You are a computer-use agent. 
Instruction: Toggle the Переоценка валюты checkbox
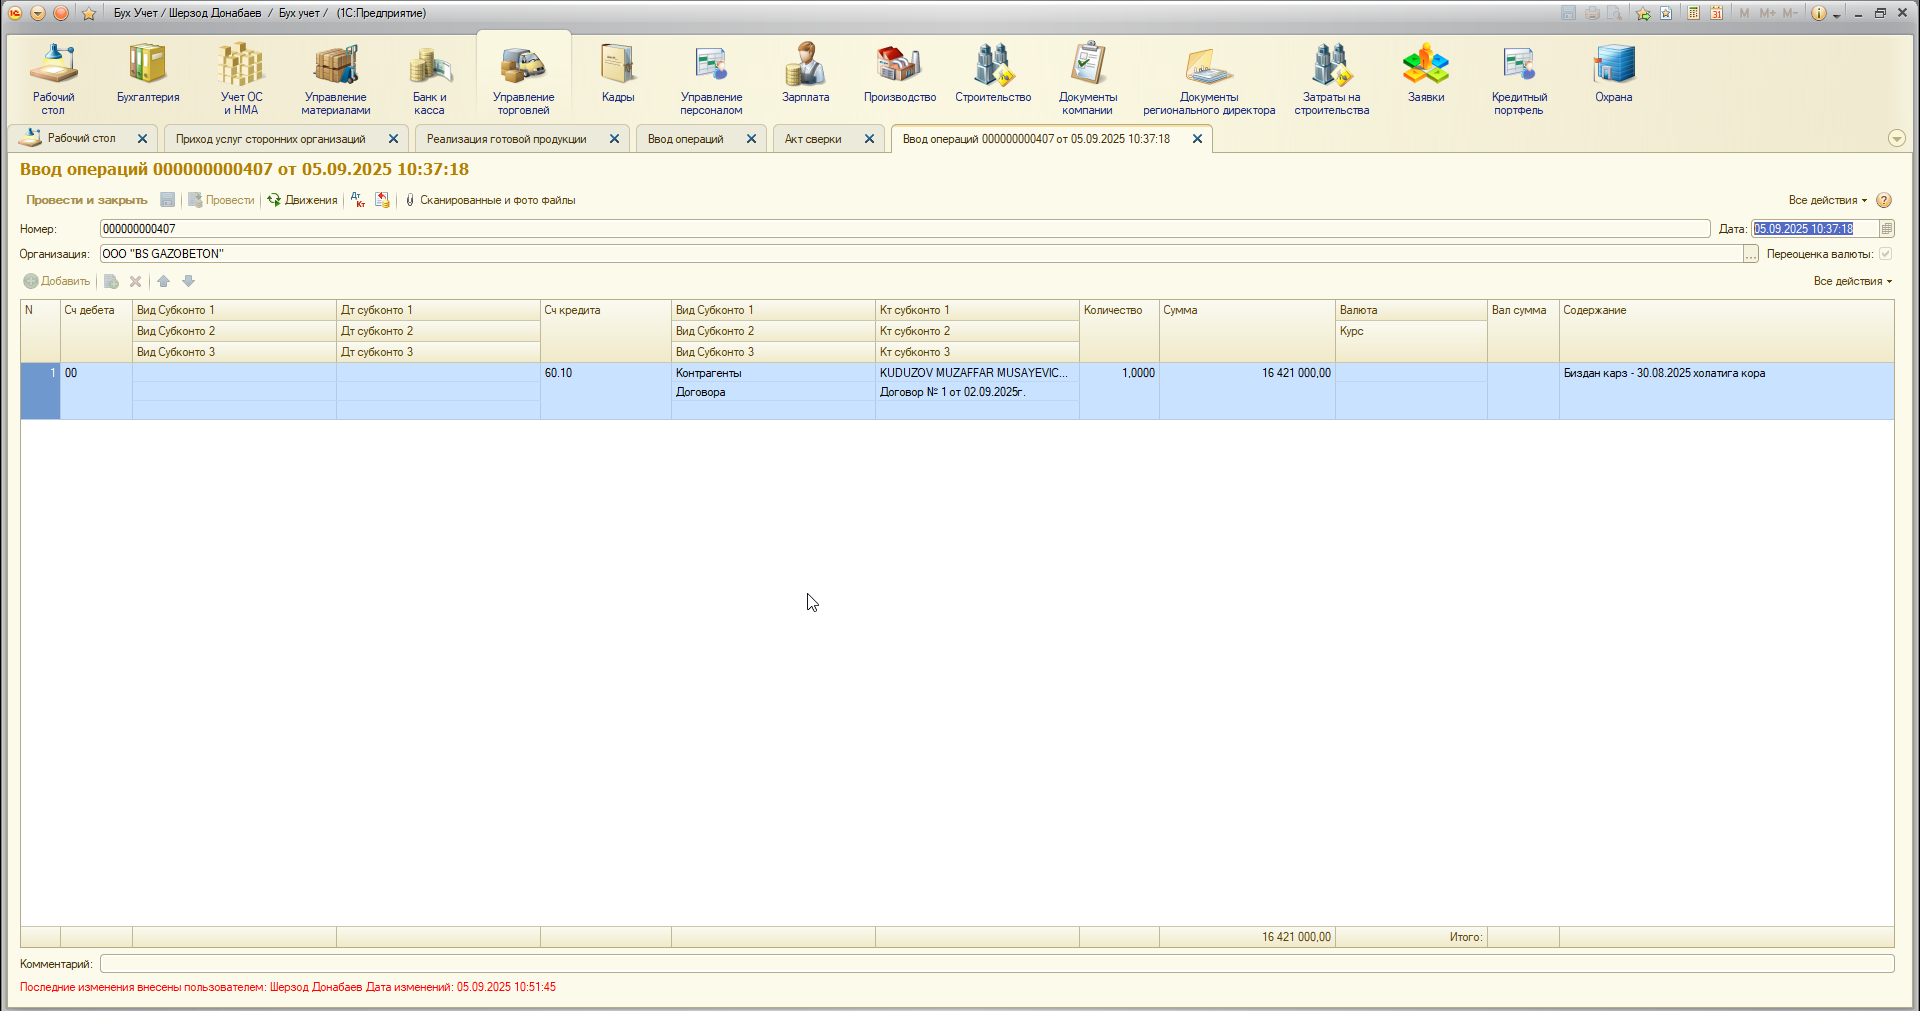tap(1885, 254)
